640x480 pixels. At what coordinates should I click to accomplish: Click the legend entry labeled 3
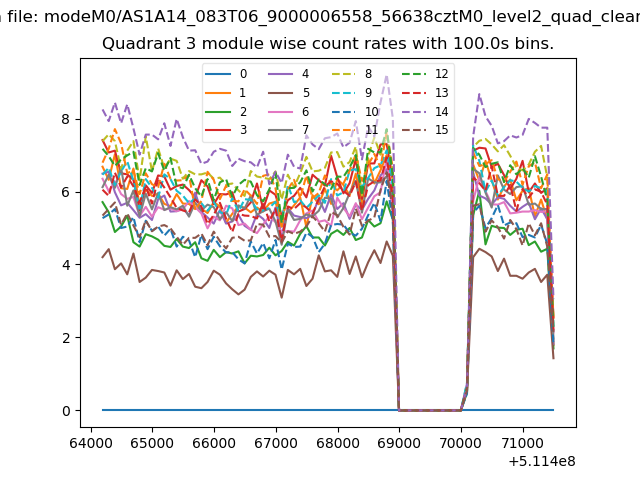click(243, 130)
